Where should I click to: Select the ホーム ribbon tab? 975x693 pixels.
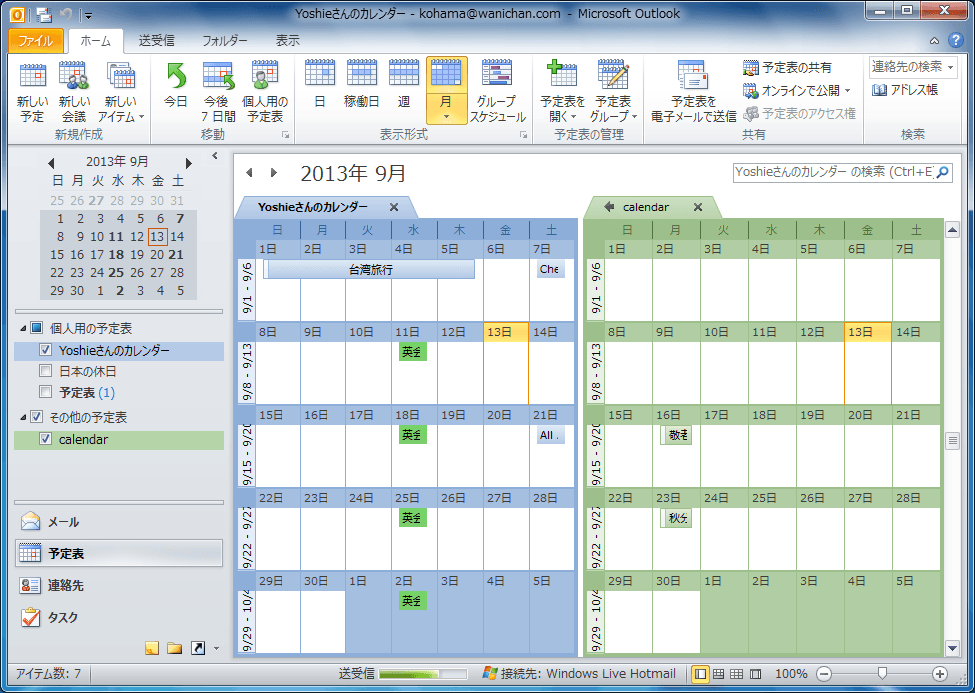coord(95,41)
